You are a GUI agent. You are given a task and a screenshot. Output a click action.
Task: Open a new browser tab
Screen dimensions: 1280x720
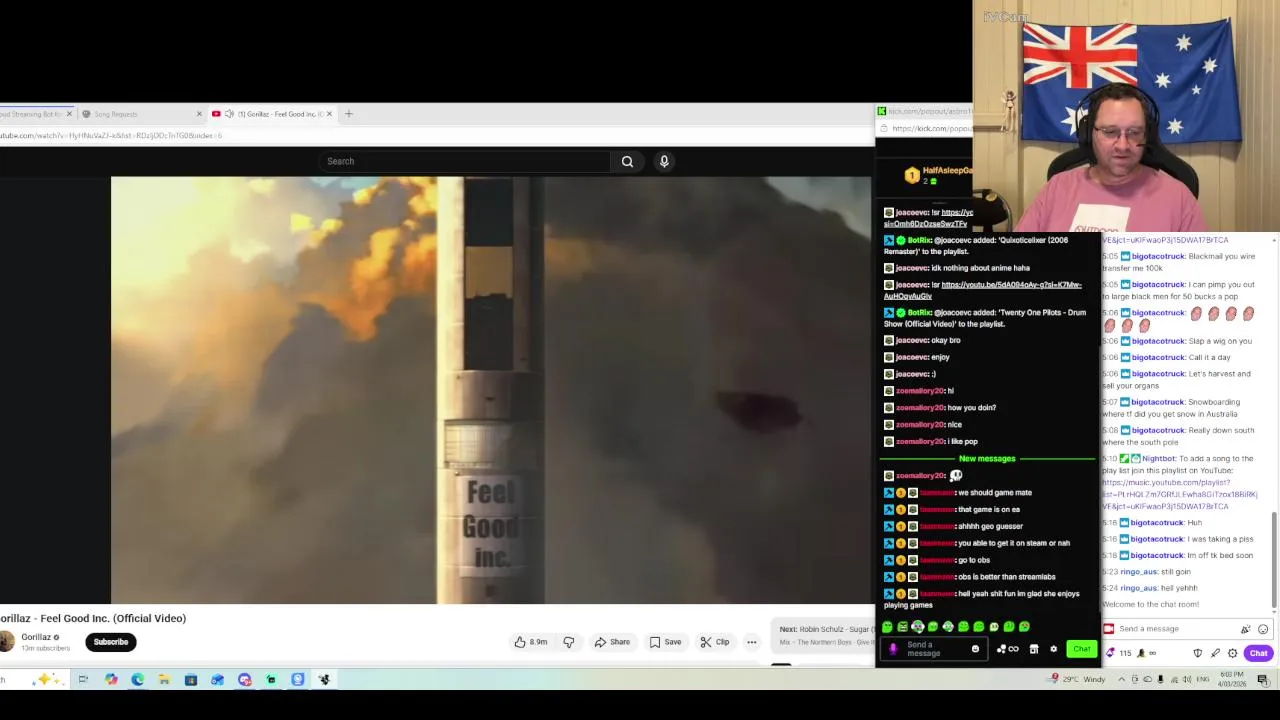tap(349, 114)
